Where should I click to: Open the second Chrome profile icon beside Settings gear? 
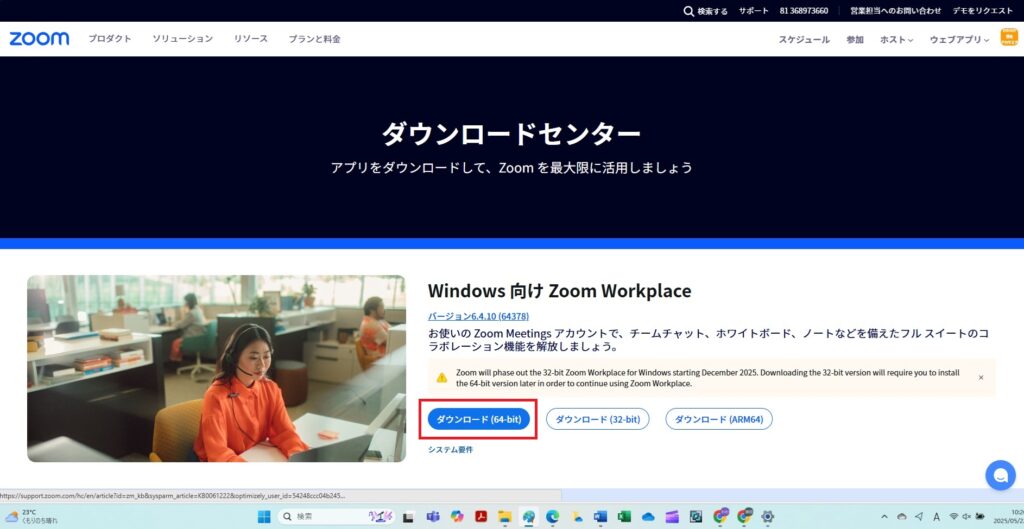(x=744, y=517)
